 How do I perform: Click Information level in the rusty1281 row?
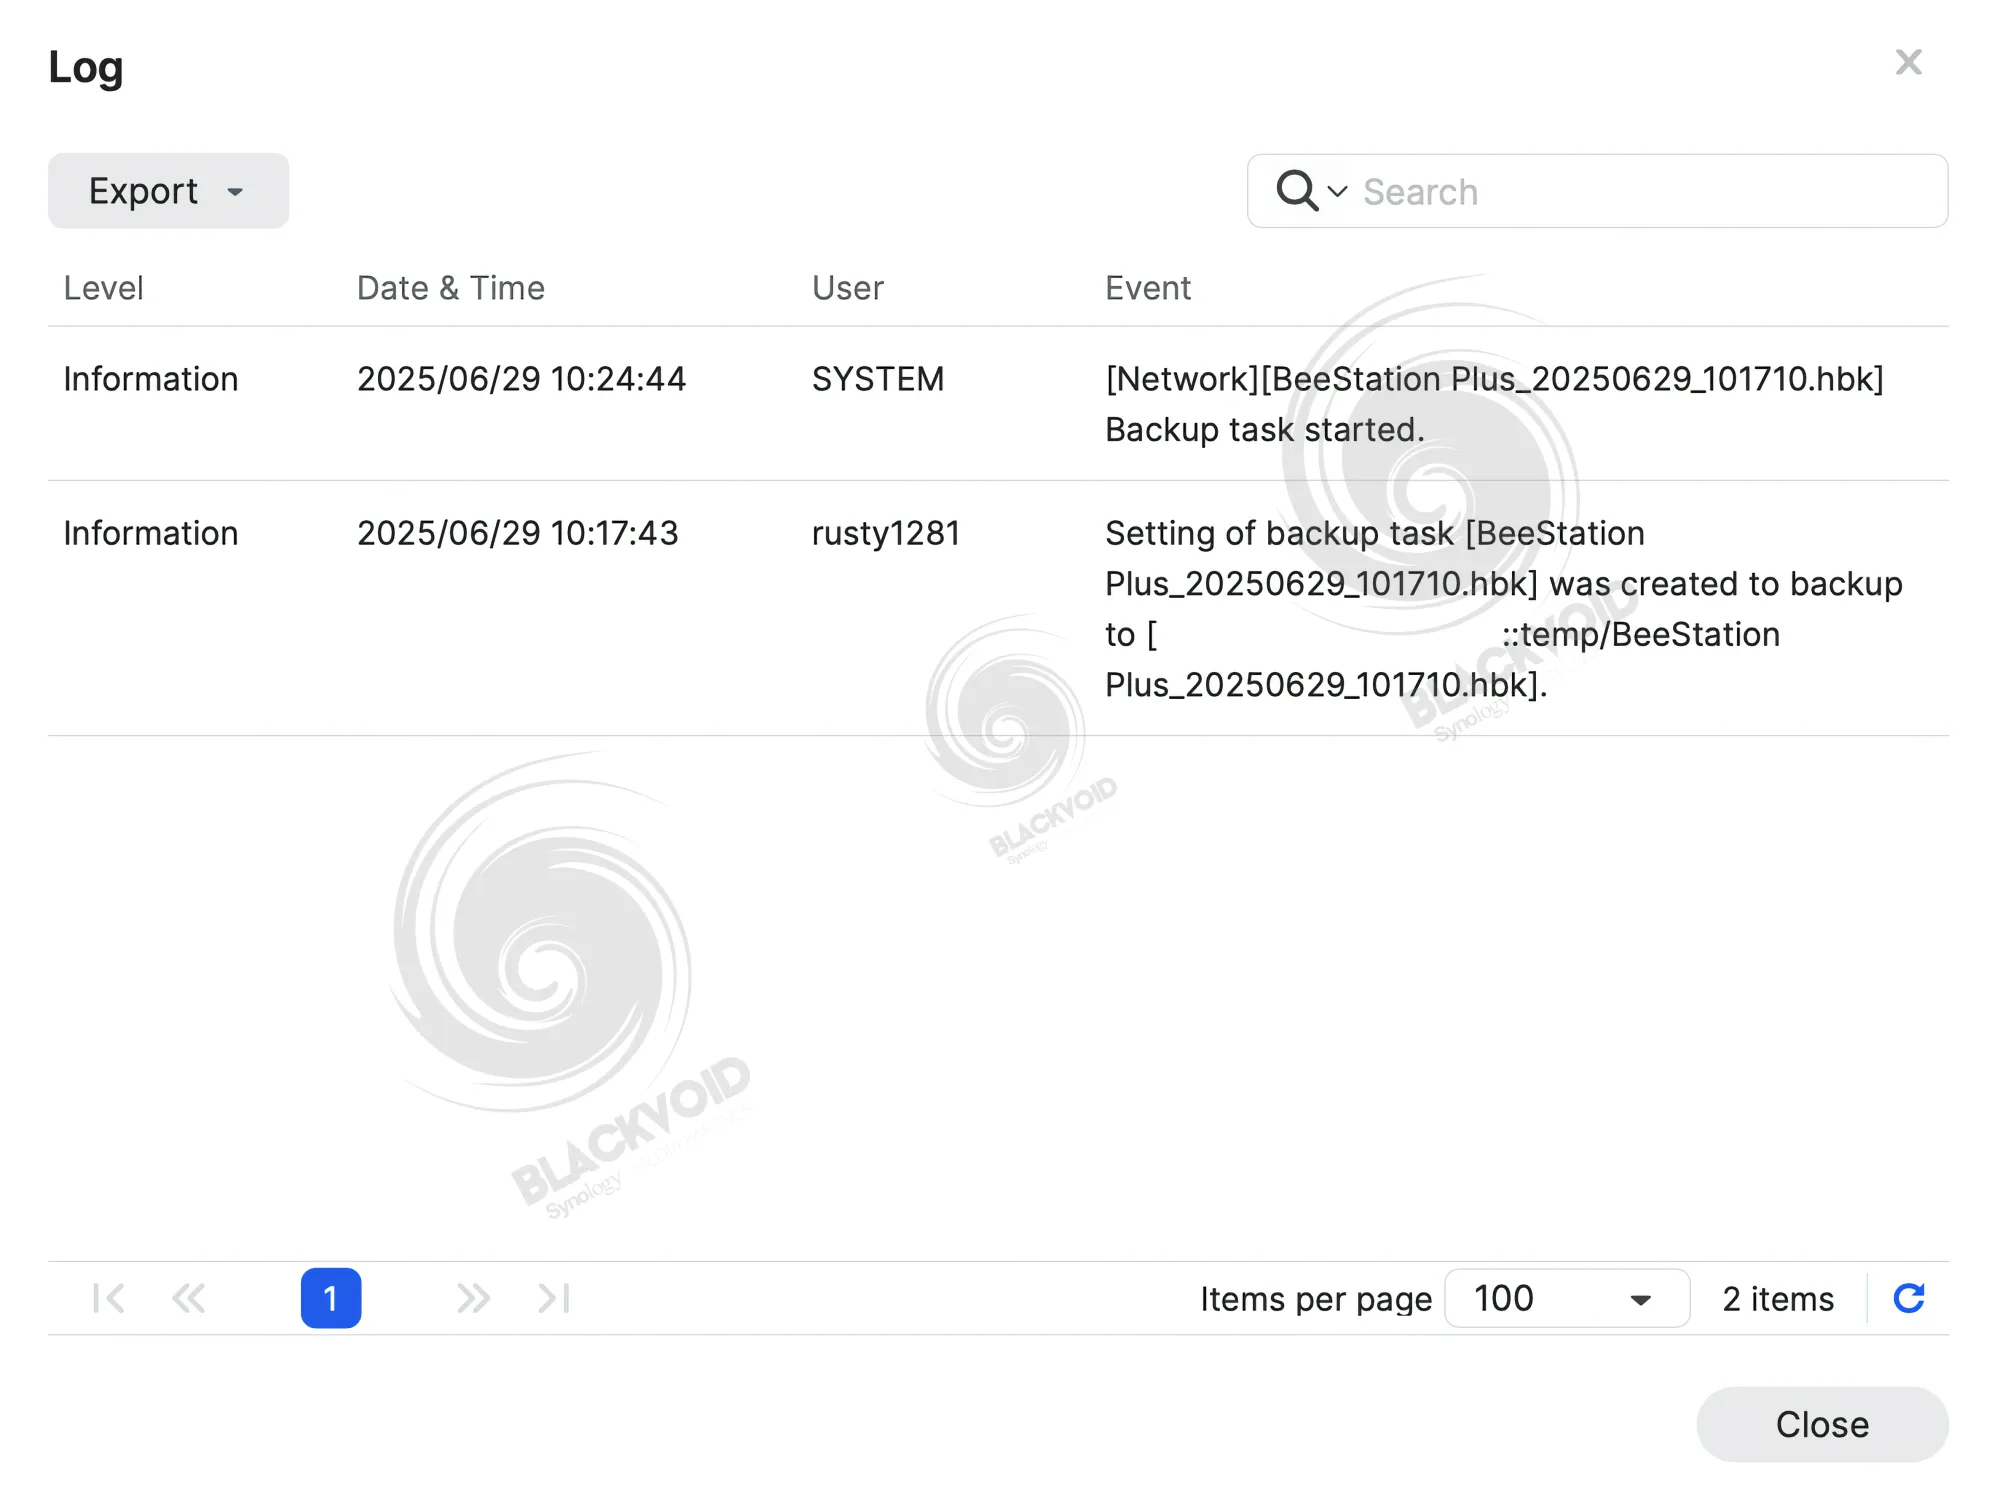[x=151, y=533]
